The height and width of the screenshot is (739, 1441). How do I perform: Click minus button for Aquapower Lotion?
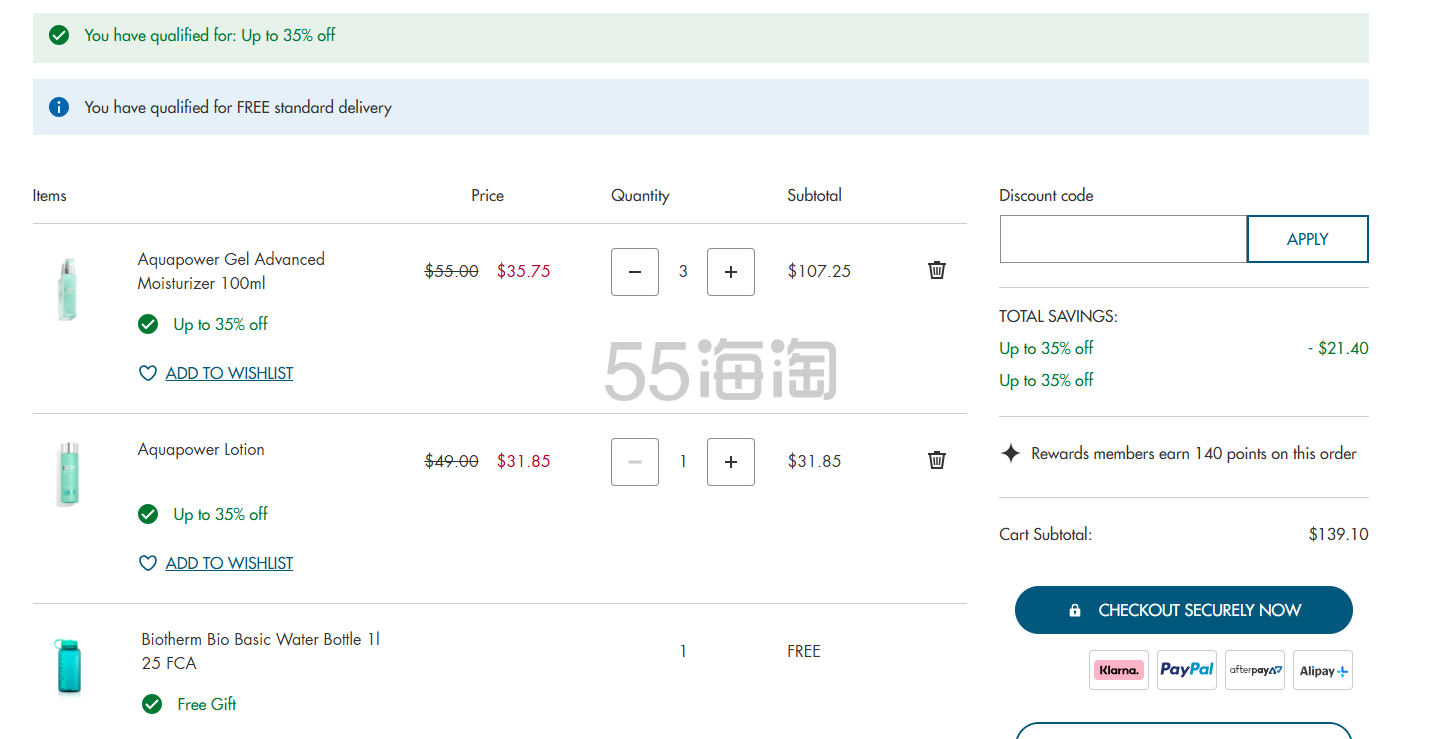pos(635,462)
